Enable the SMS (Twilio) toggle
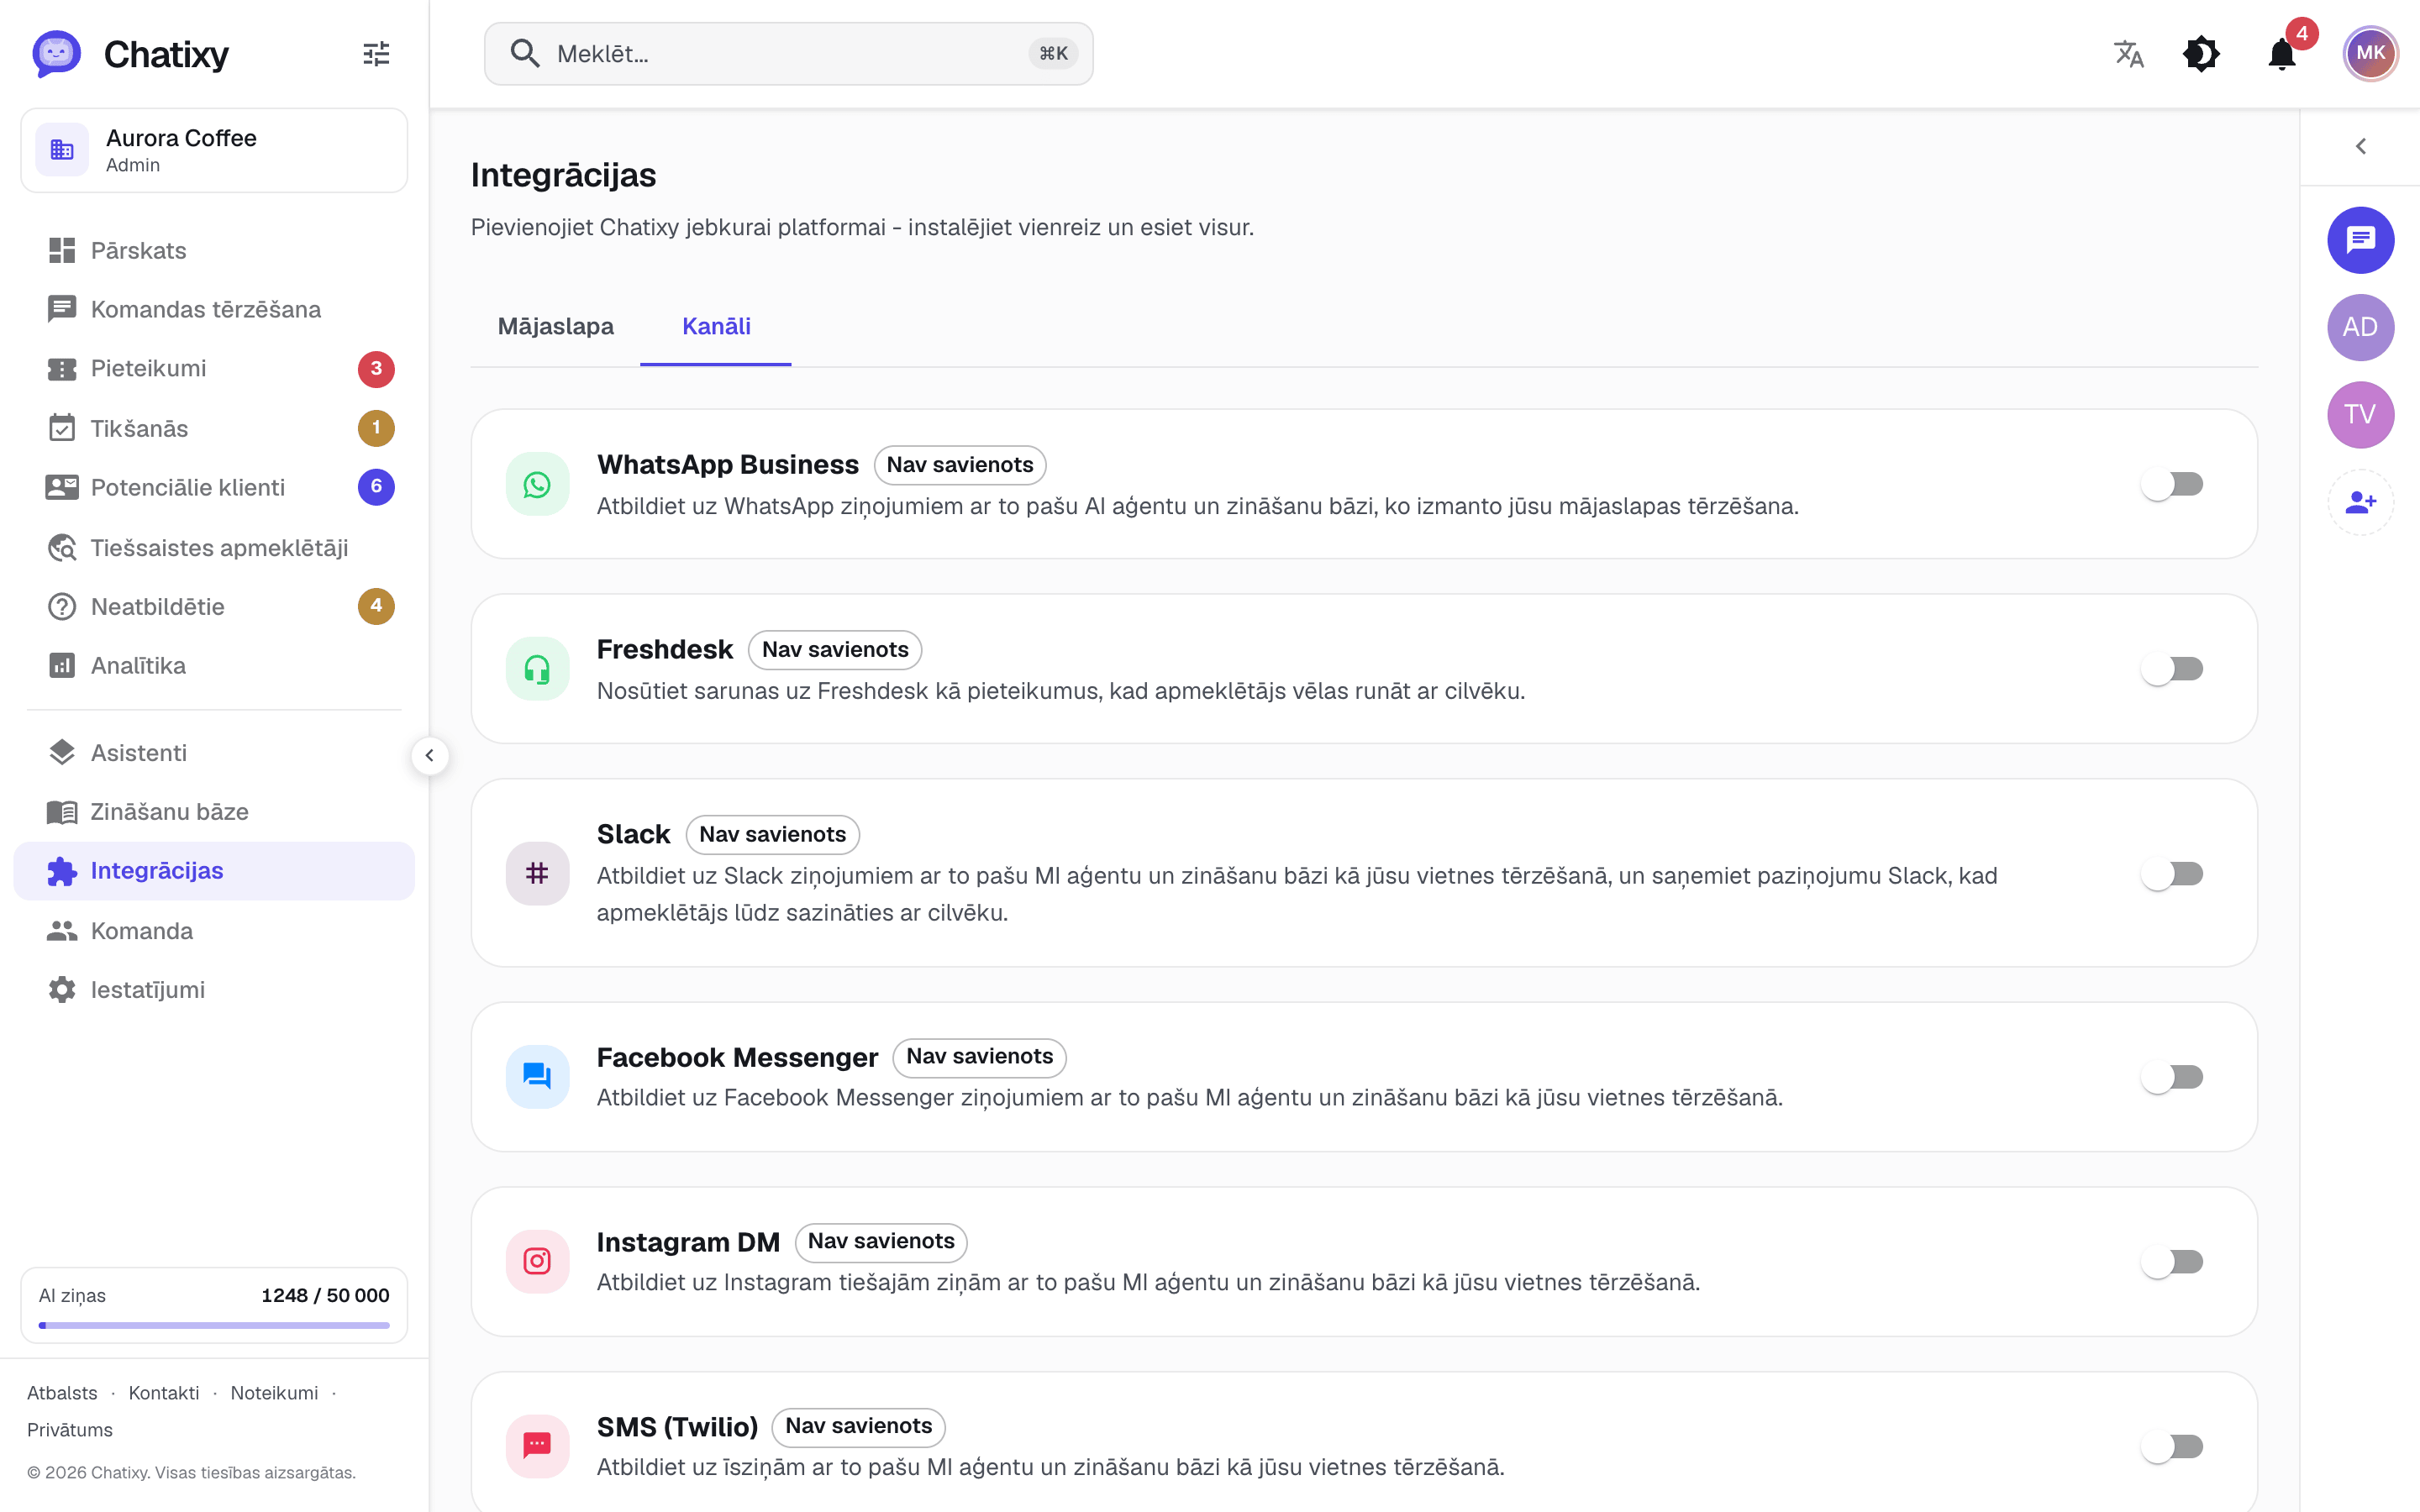Screen dimensions: 2420x1512 (2172, 1446)
